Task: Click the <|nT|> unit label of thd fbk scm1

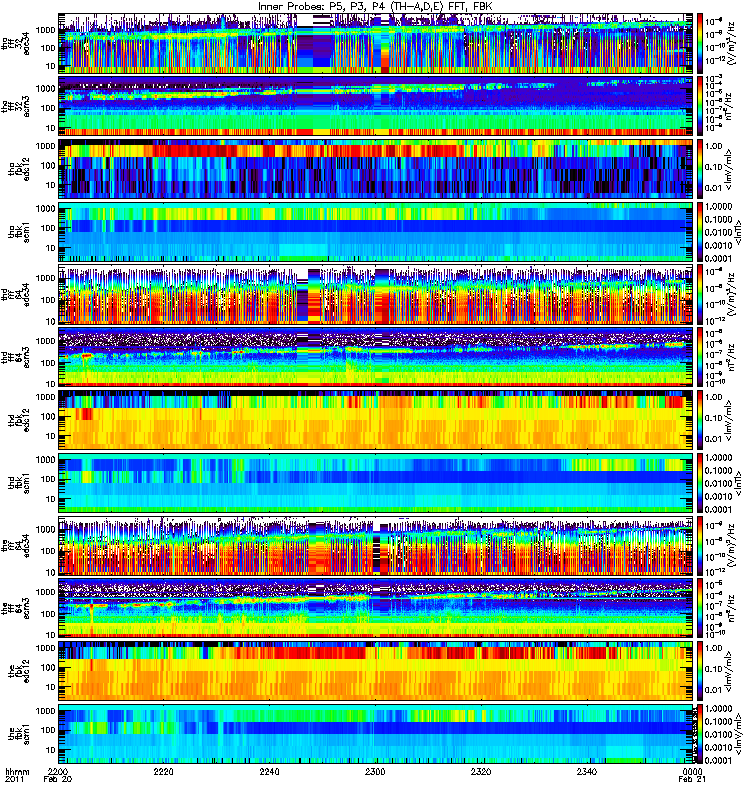Action: click(737, 483)
